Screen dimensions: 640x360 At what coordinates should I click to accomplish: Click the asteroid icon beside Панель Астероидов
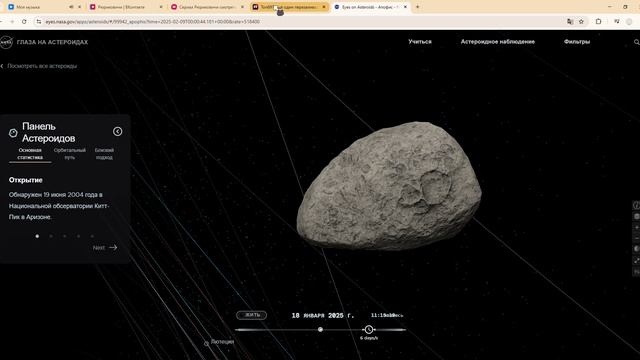click(13, 133)
